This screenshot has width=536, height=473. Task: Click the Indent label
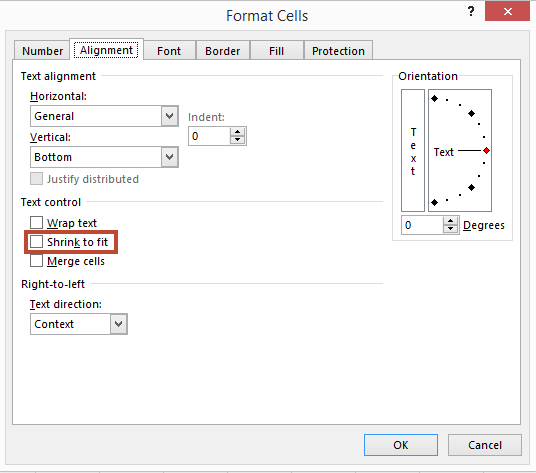point(206,117)
